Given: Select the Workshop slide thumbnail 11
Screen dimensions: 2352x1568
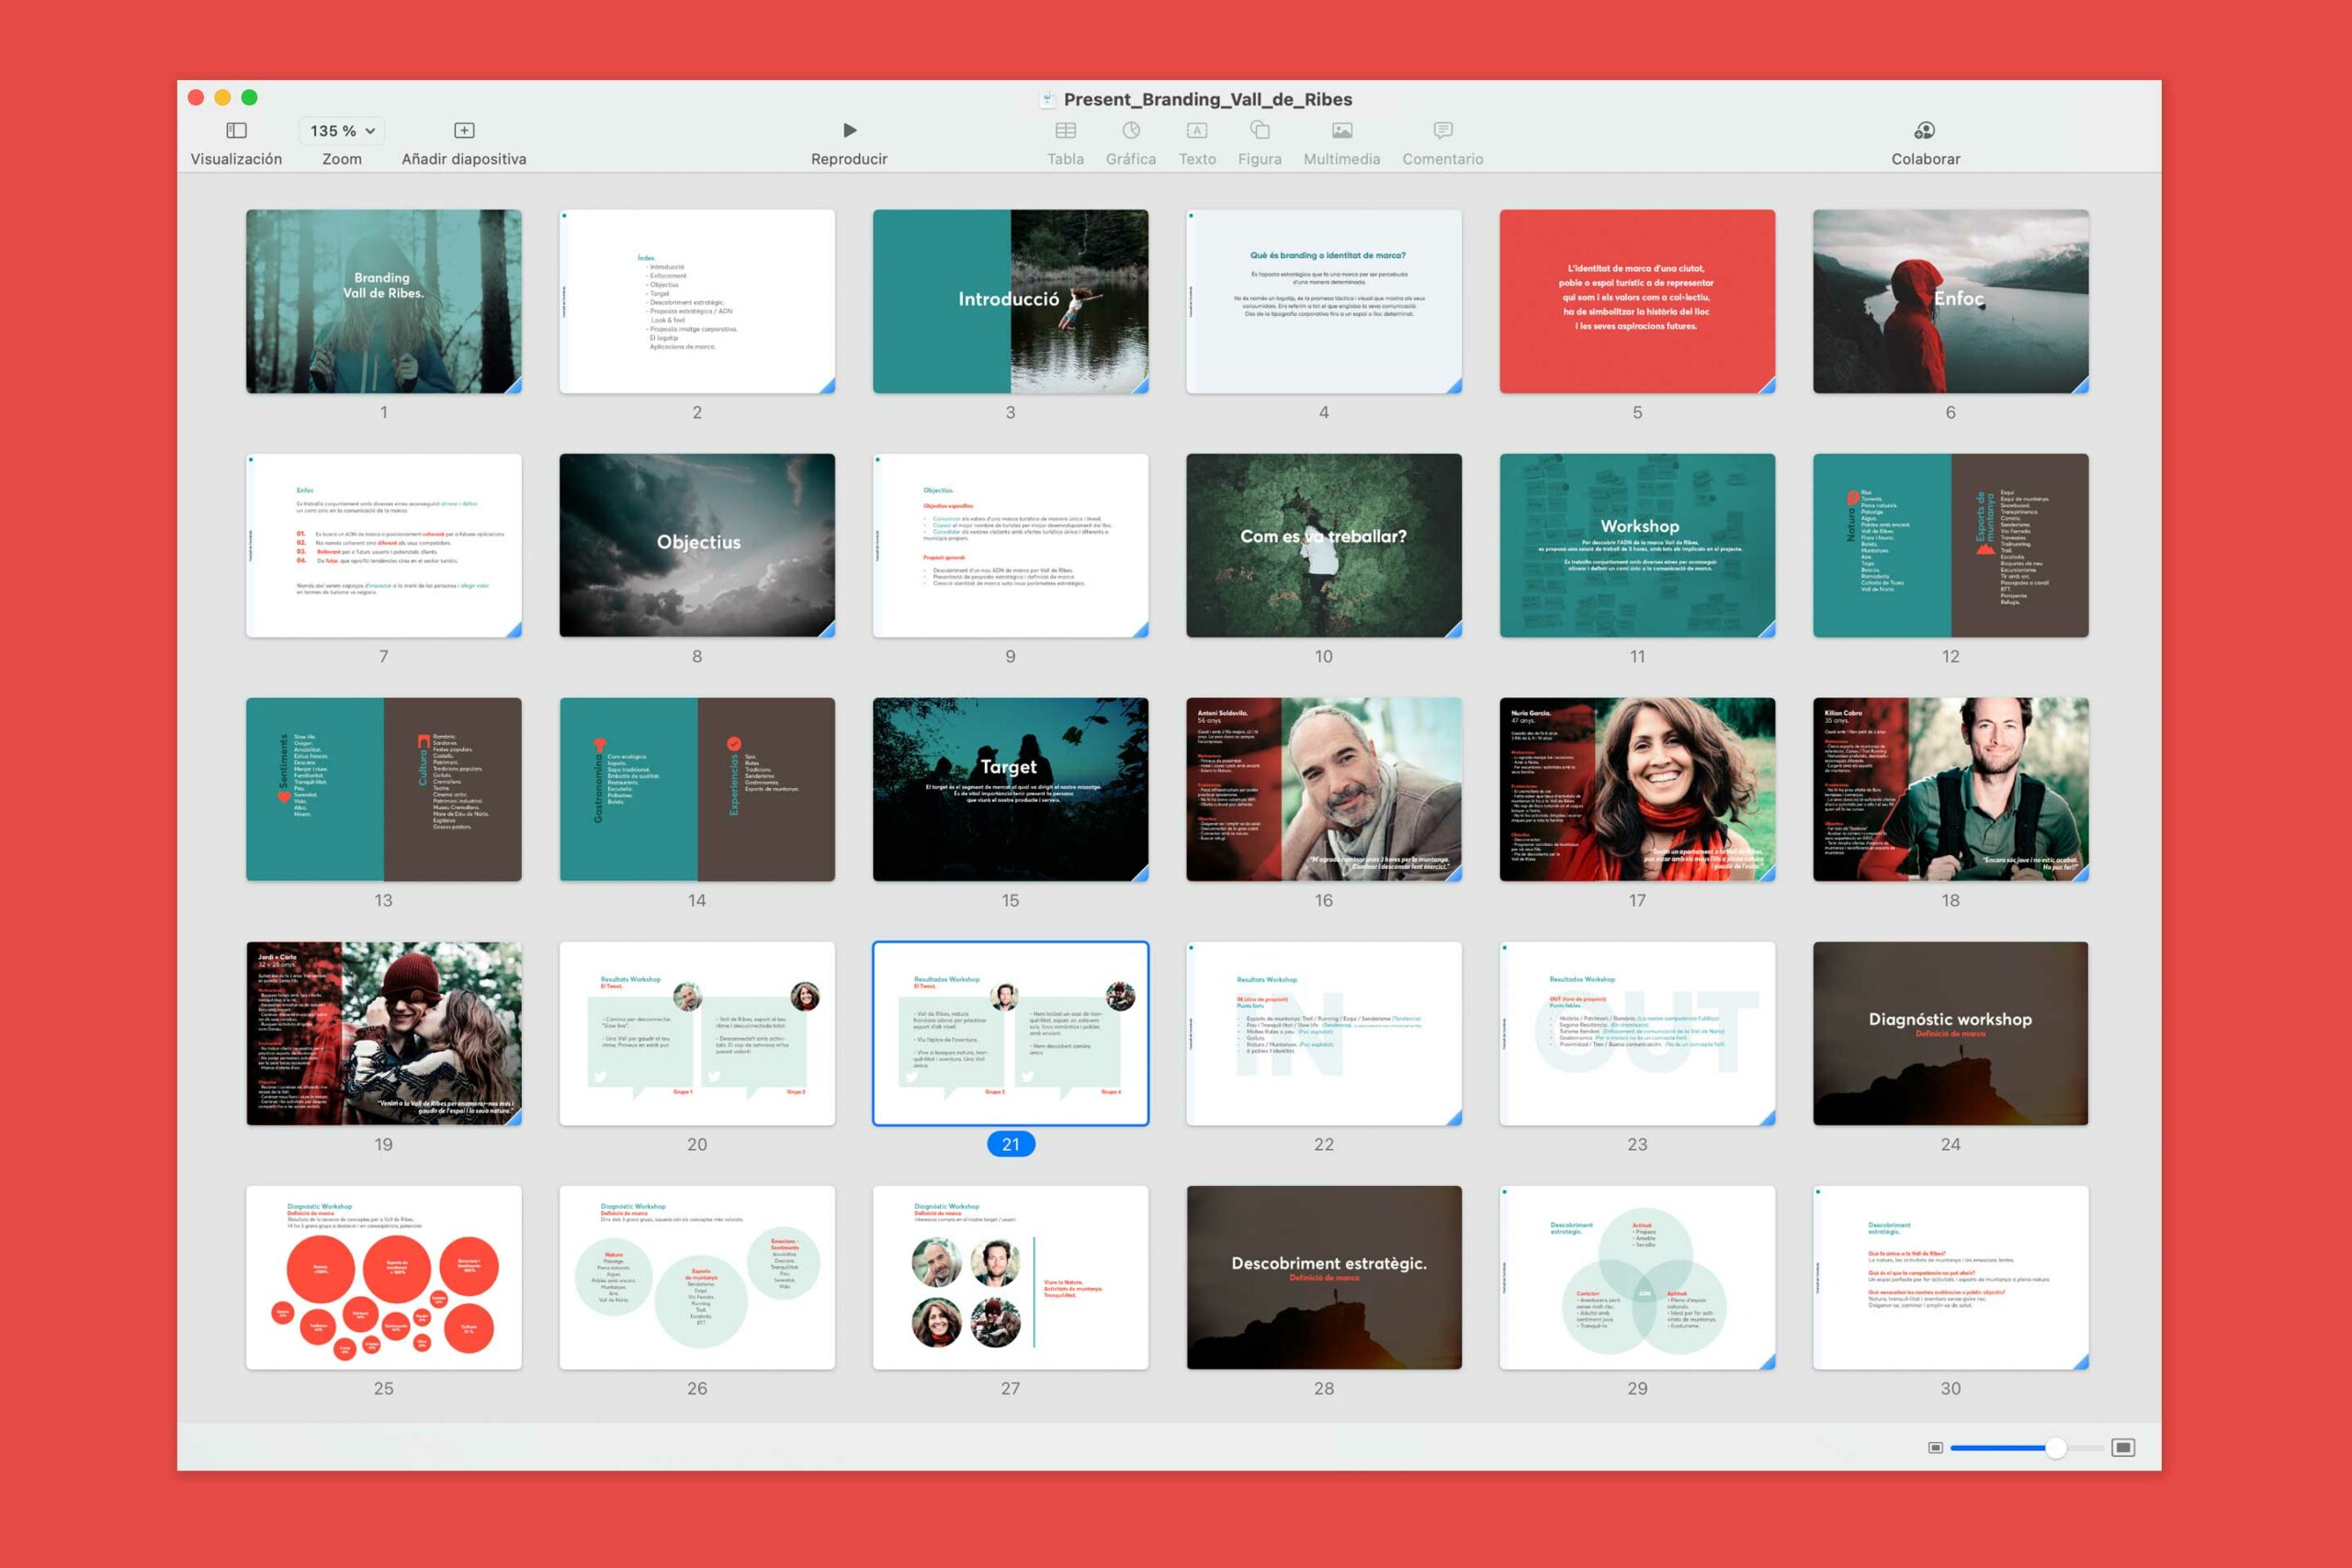Looking at the screenshot, I should 1637,545.
